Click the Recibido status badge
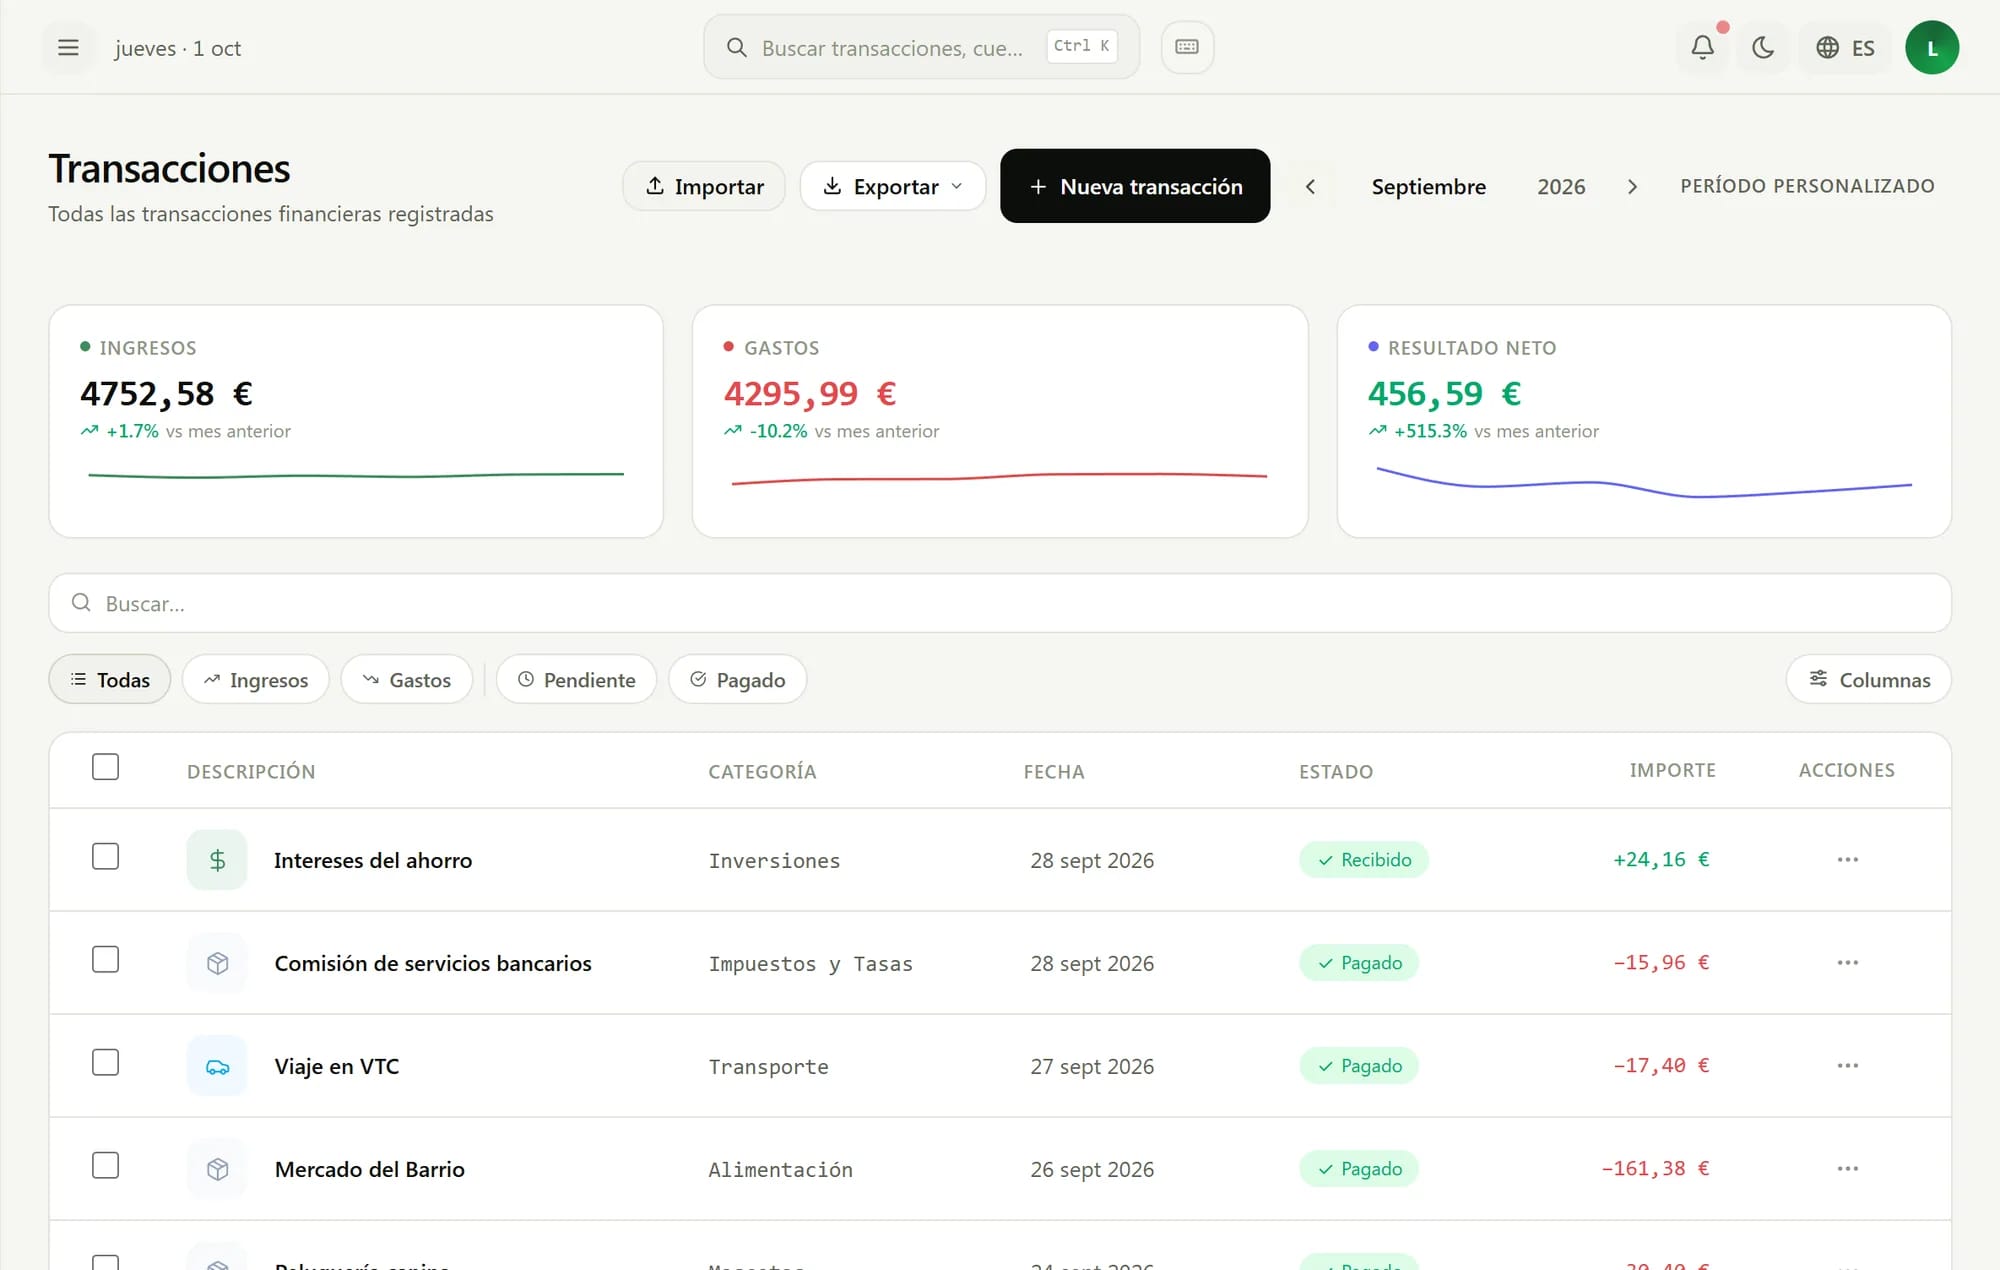Viewport: 2000px width, 1270px height. click(1364, 860)
